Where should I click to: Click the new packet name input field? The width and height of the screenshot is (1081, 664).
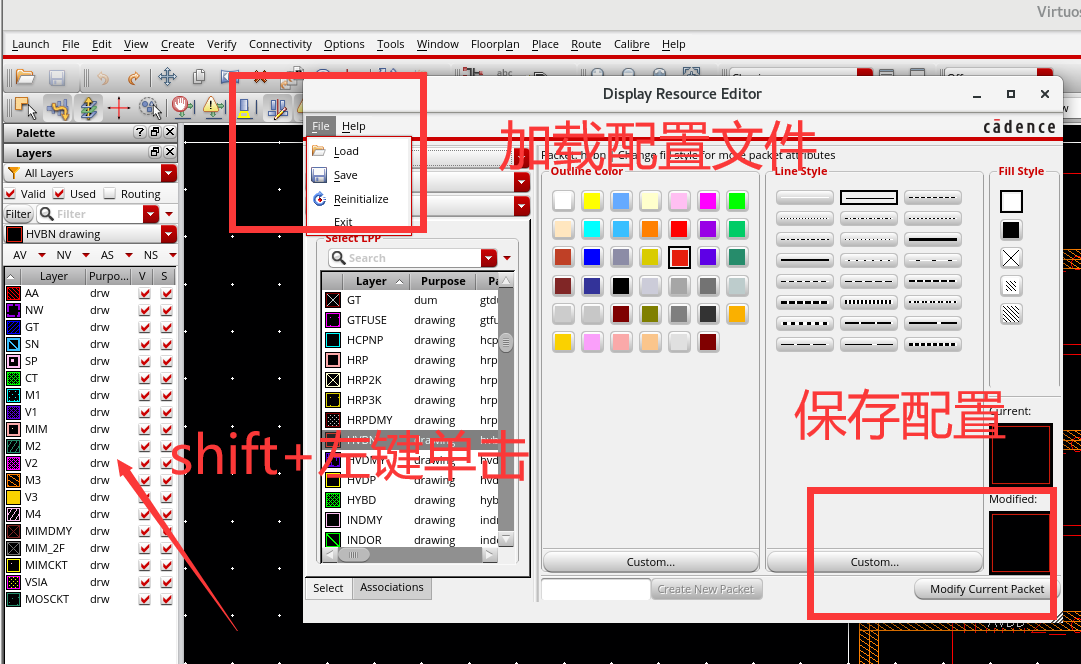[596, 589]
